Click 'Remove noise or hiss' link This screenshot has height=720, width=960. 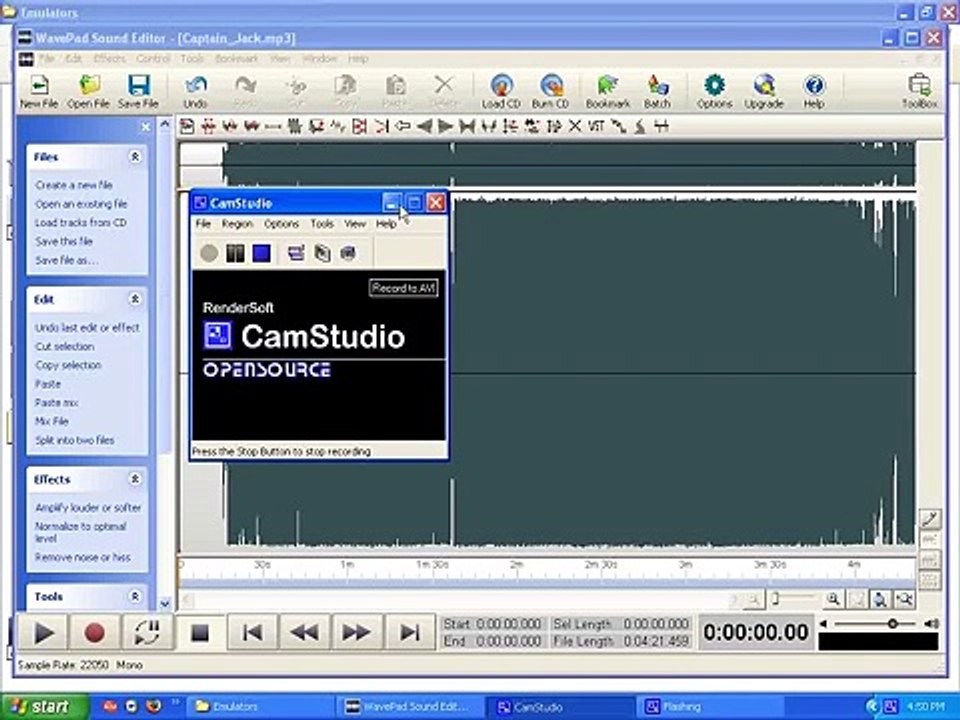[83, 557]
